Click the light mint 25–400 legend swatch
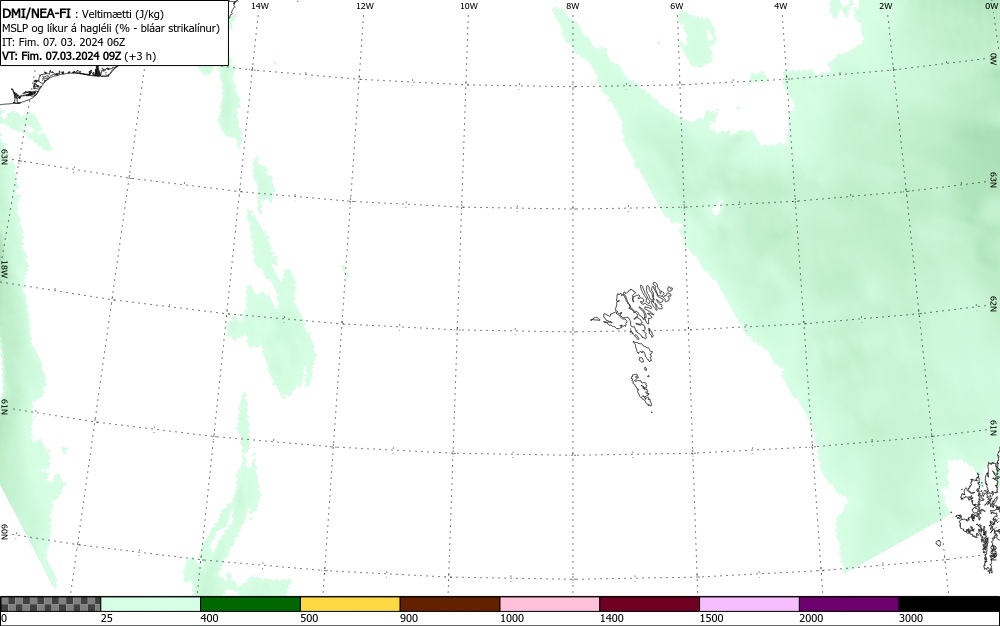Image resolution: width=1000 pixels, height=626 pixels. [151, 604]
